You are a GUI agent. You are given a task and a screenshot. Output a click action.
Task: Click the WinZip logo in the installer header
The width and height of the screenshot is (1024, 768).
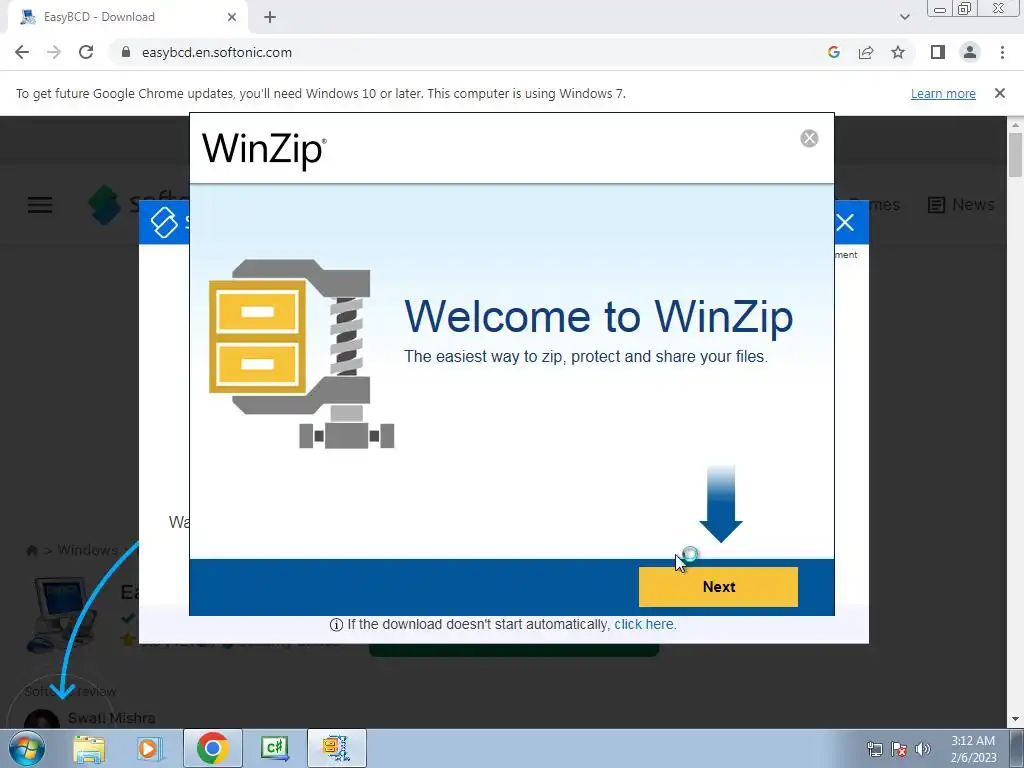pos(264,150)
